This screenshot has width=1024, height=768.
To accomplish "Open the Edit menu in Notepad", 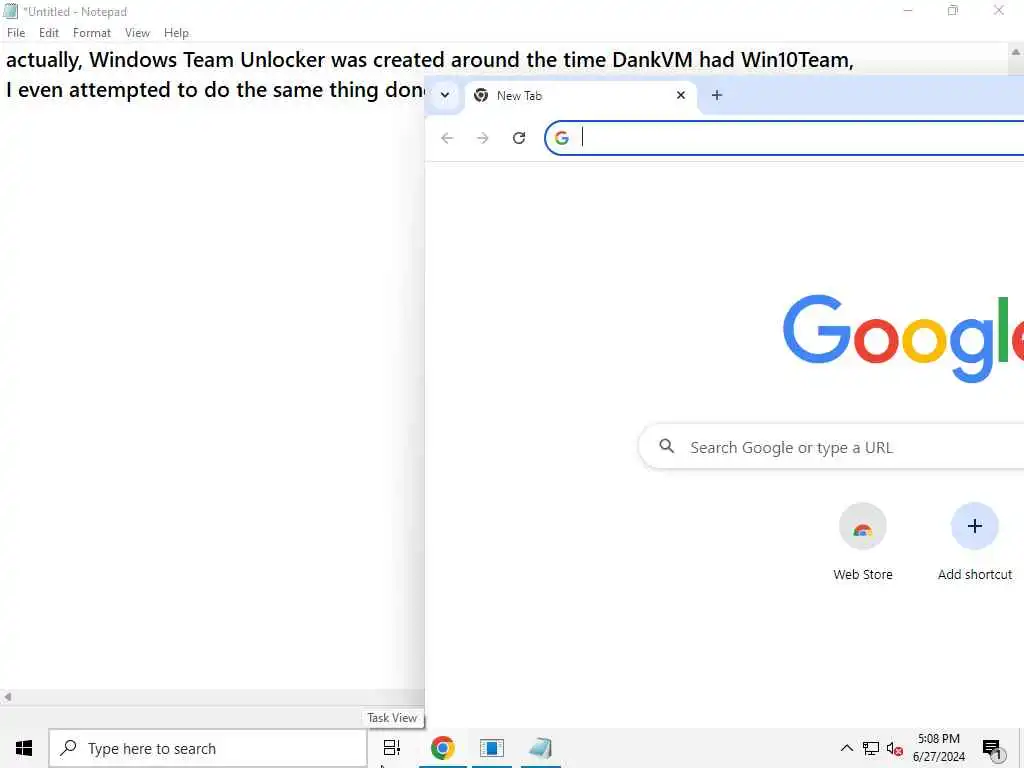I will coord(48,33).
